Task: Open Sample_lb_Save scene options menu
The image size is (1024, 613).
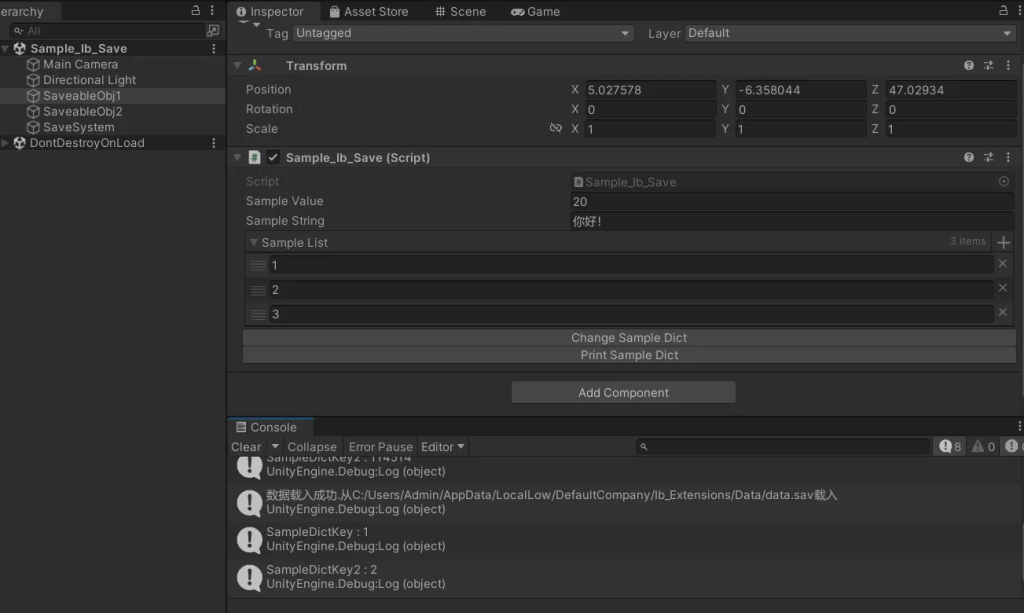Action: pyautogui.click(x=214, y=48)
